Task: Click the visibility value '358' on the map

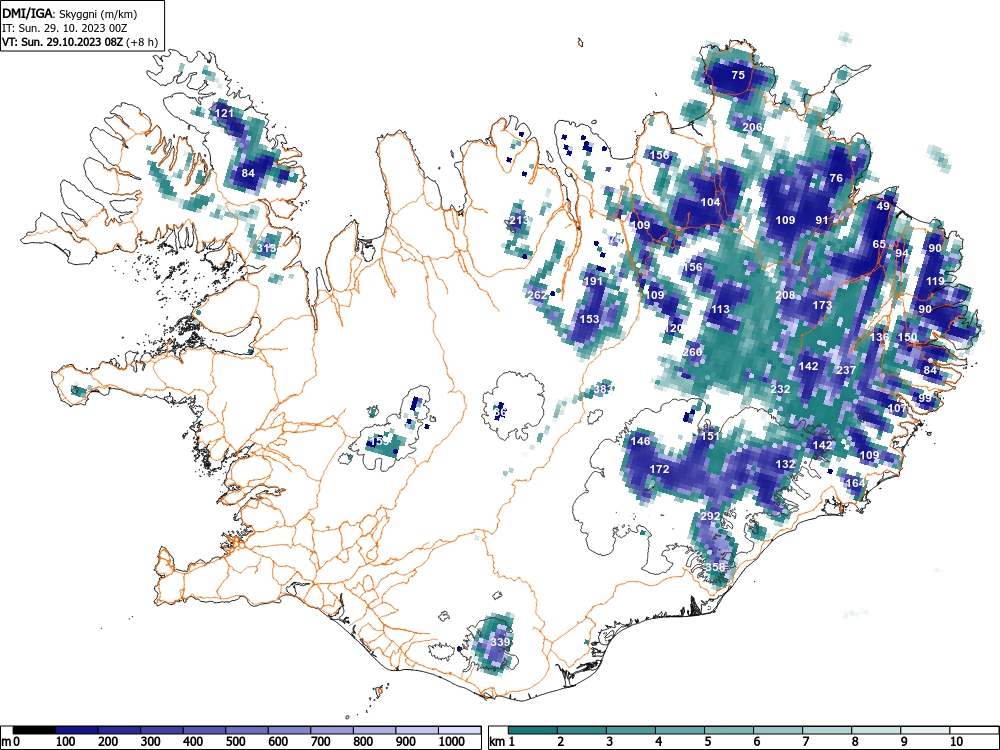Action: coord(715,567)
